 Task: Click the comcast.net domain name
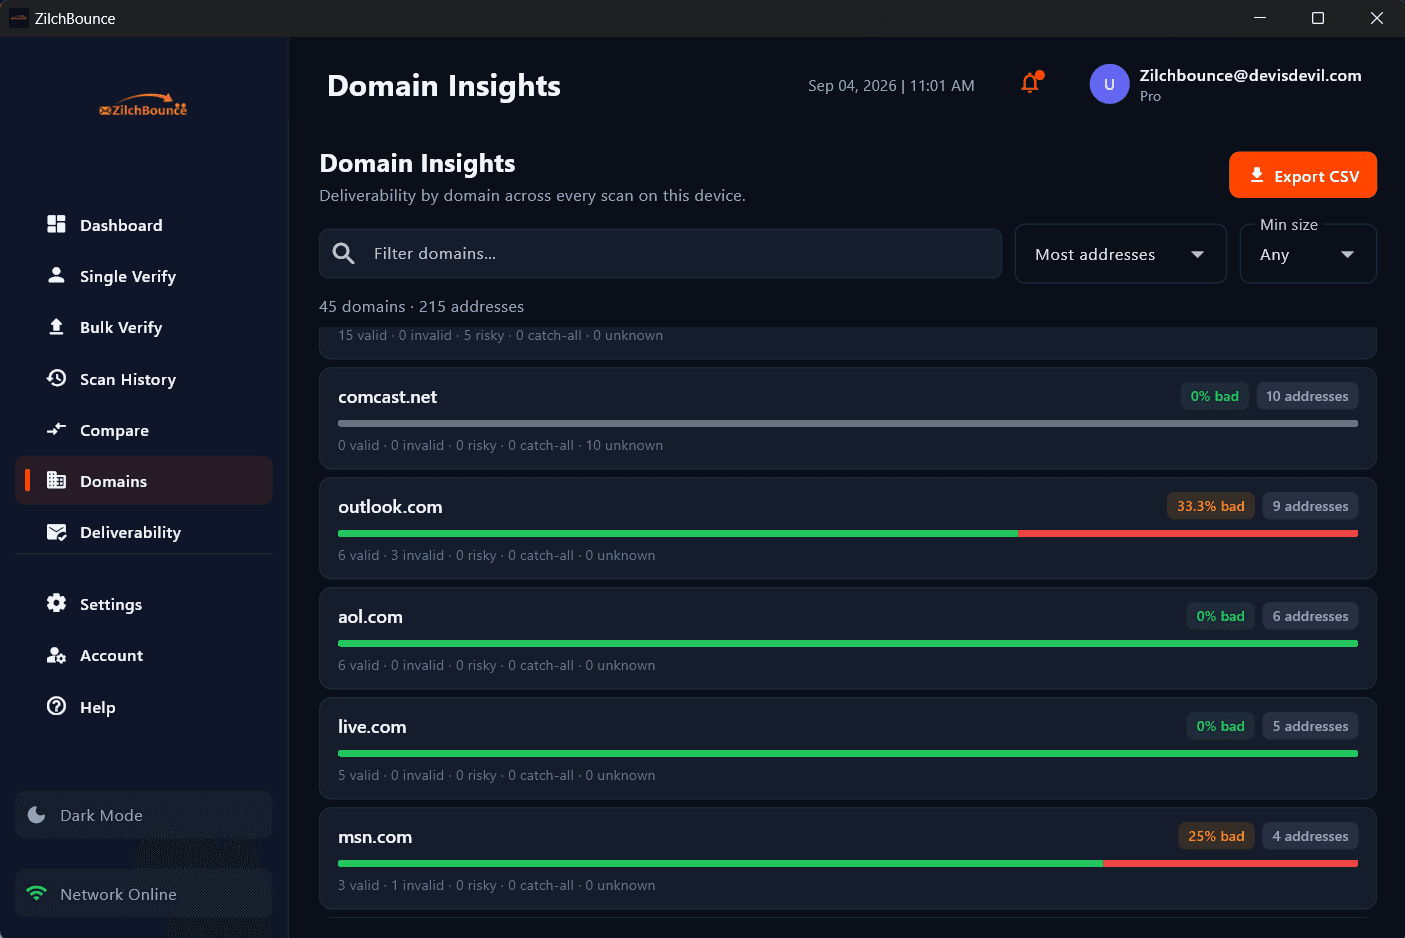pyautogui.click(x=387, y=397)
